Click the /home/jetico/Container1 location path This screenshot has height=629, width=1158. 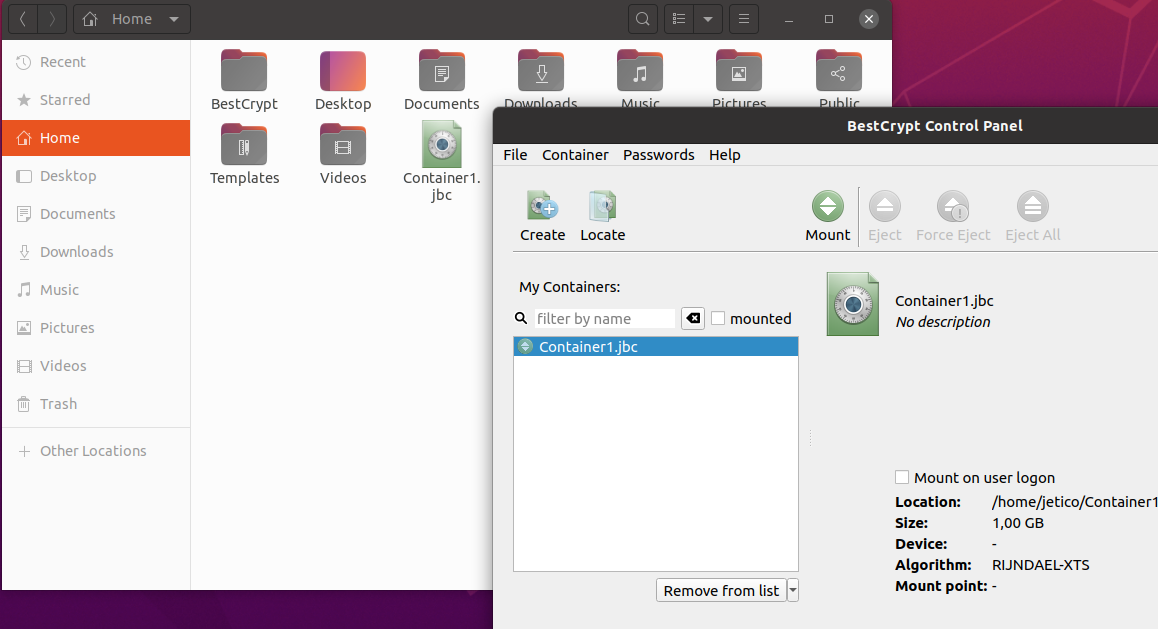pyautogui.click(x=1075, y=502)
